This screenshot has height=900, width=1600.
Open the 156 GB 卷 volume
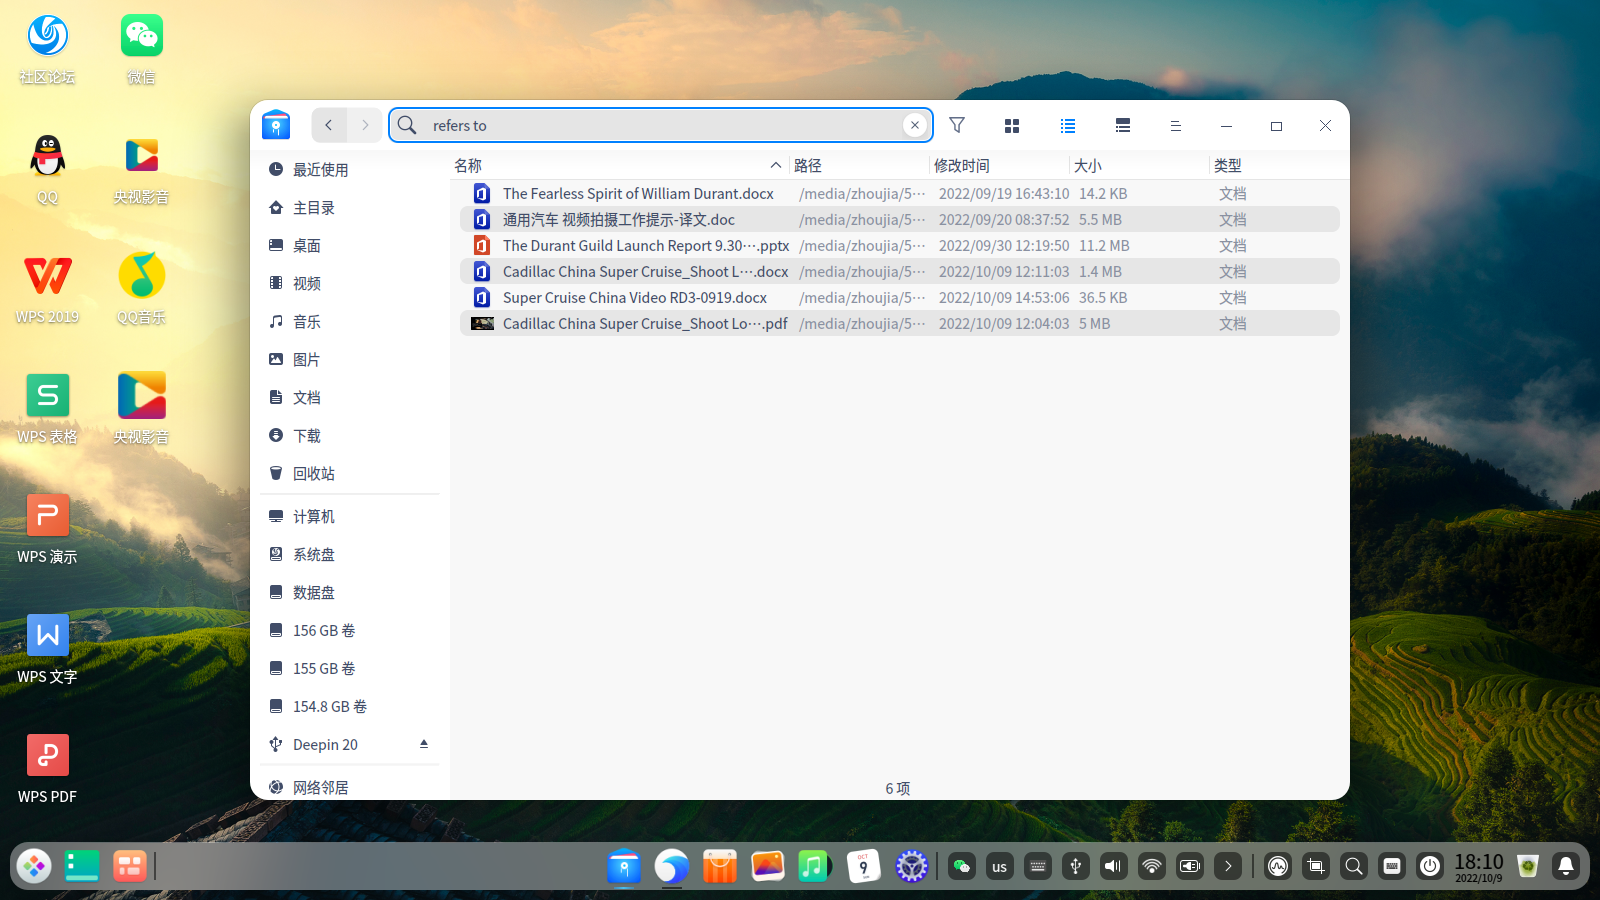pyautogui.click(x=350, y=631)
